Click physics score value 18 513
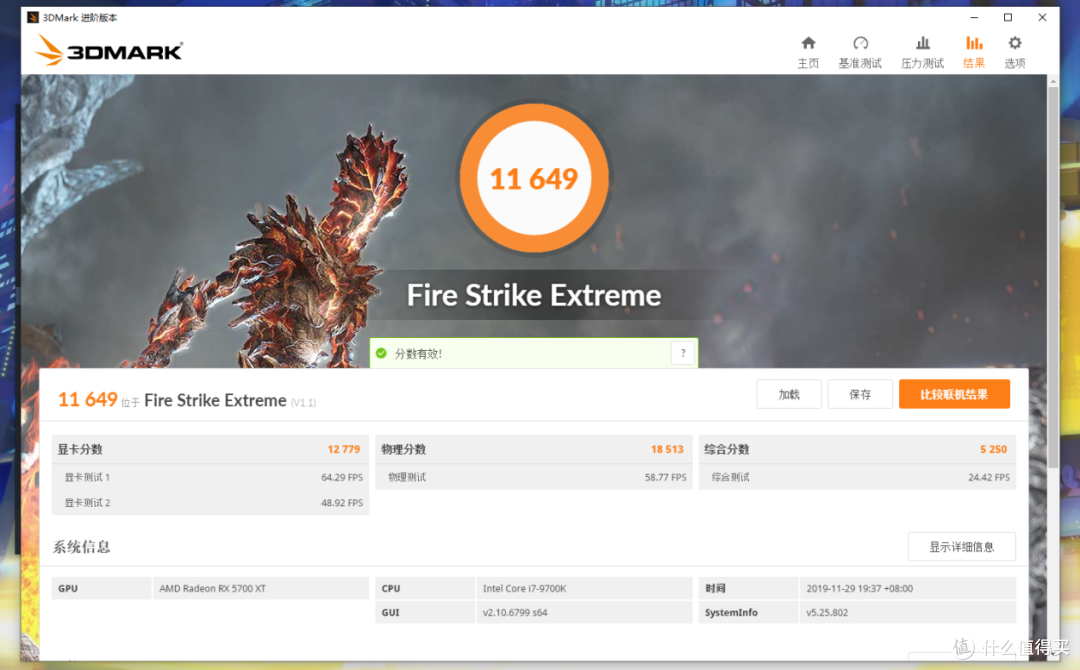This screenshot has height=670, width=1080. (x=667, y=449)
